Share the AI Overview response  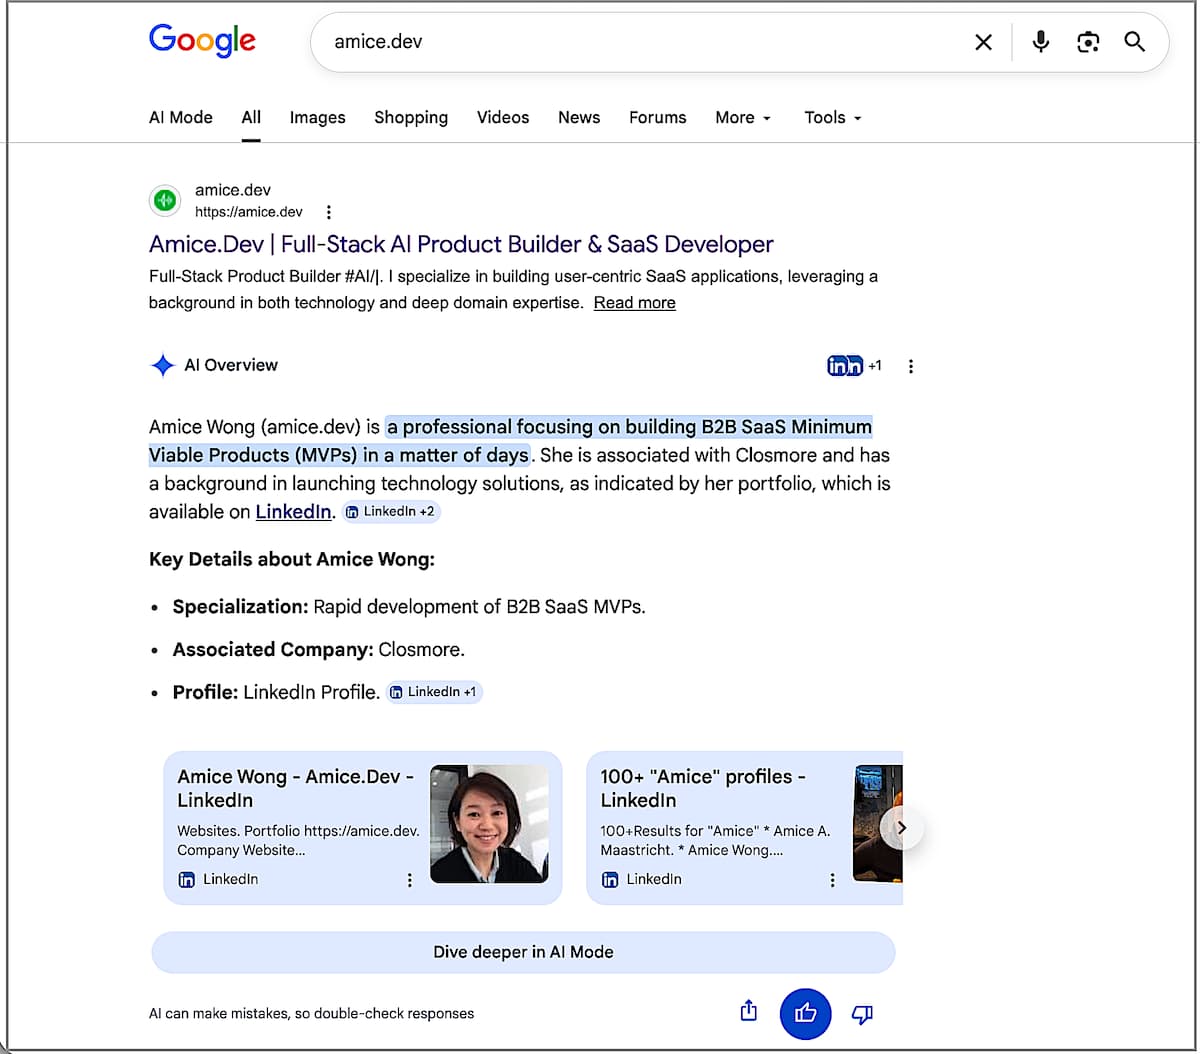(749, 1012)
